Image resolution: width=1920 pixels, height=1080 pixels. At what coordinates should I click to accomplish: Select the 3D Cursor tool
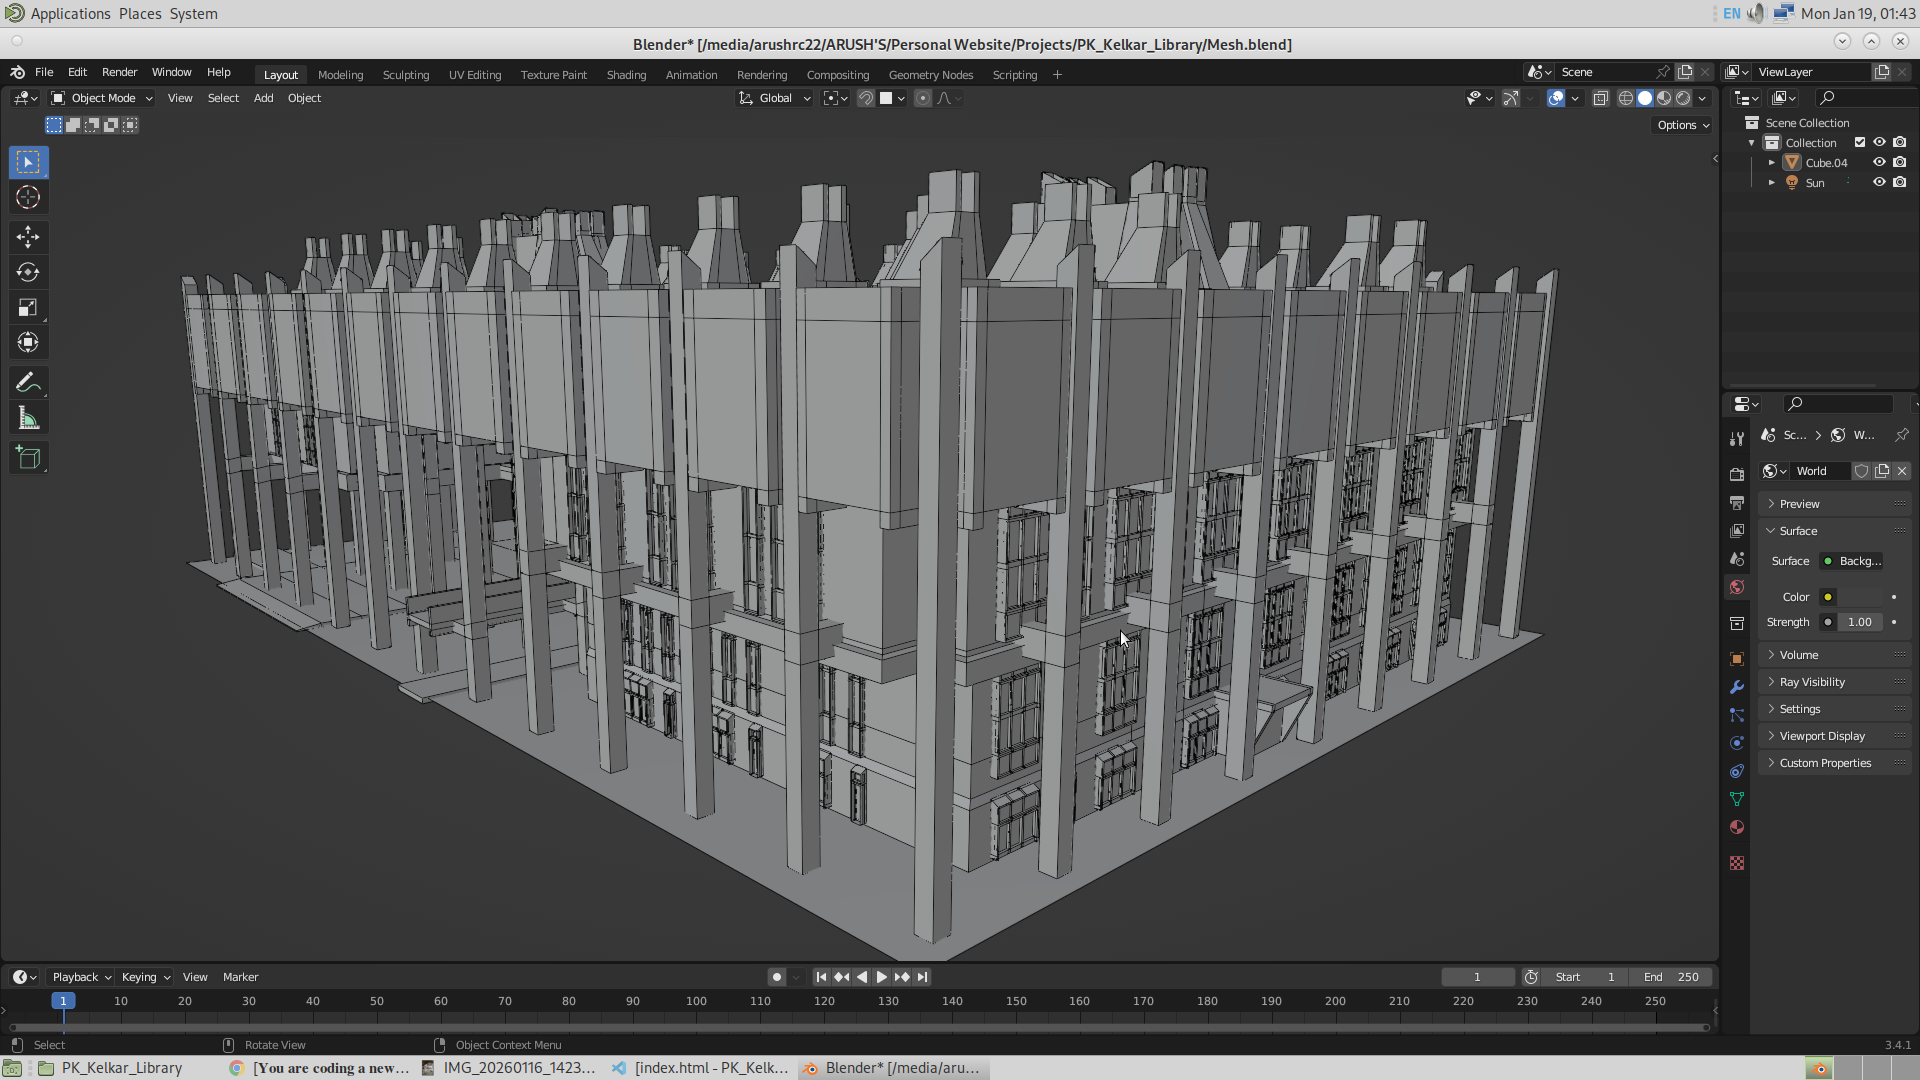pos(28,197)
